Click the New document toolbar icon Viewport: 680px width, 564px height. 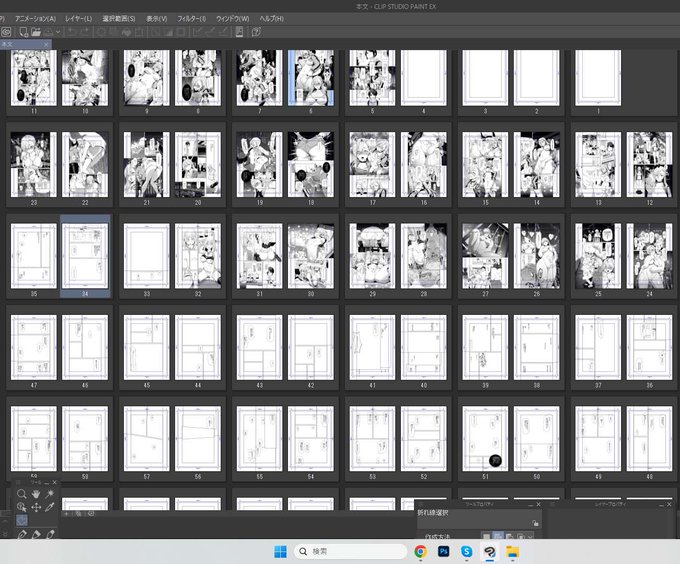pyautogui.click(x=23, y=32)
